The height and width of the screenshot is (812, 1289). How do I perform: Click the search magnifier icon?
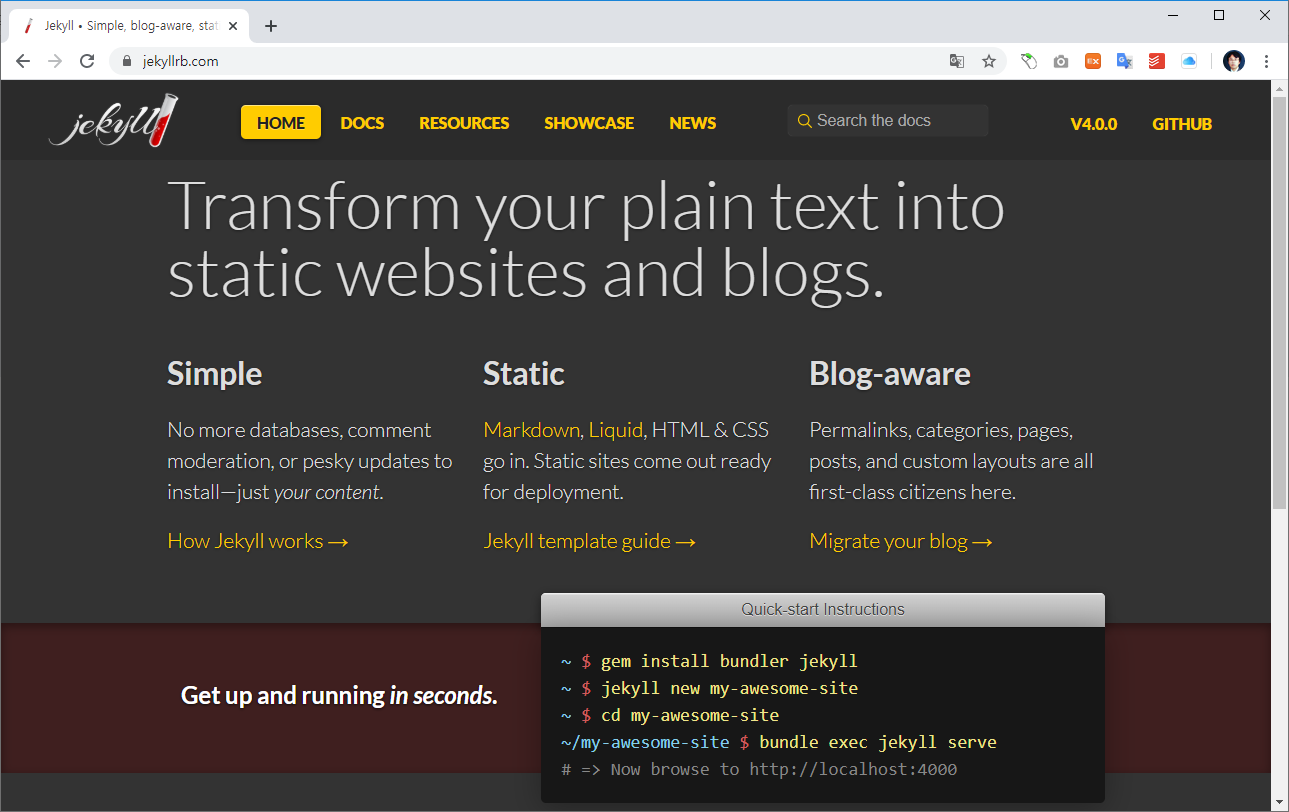point(804,121)
